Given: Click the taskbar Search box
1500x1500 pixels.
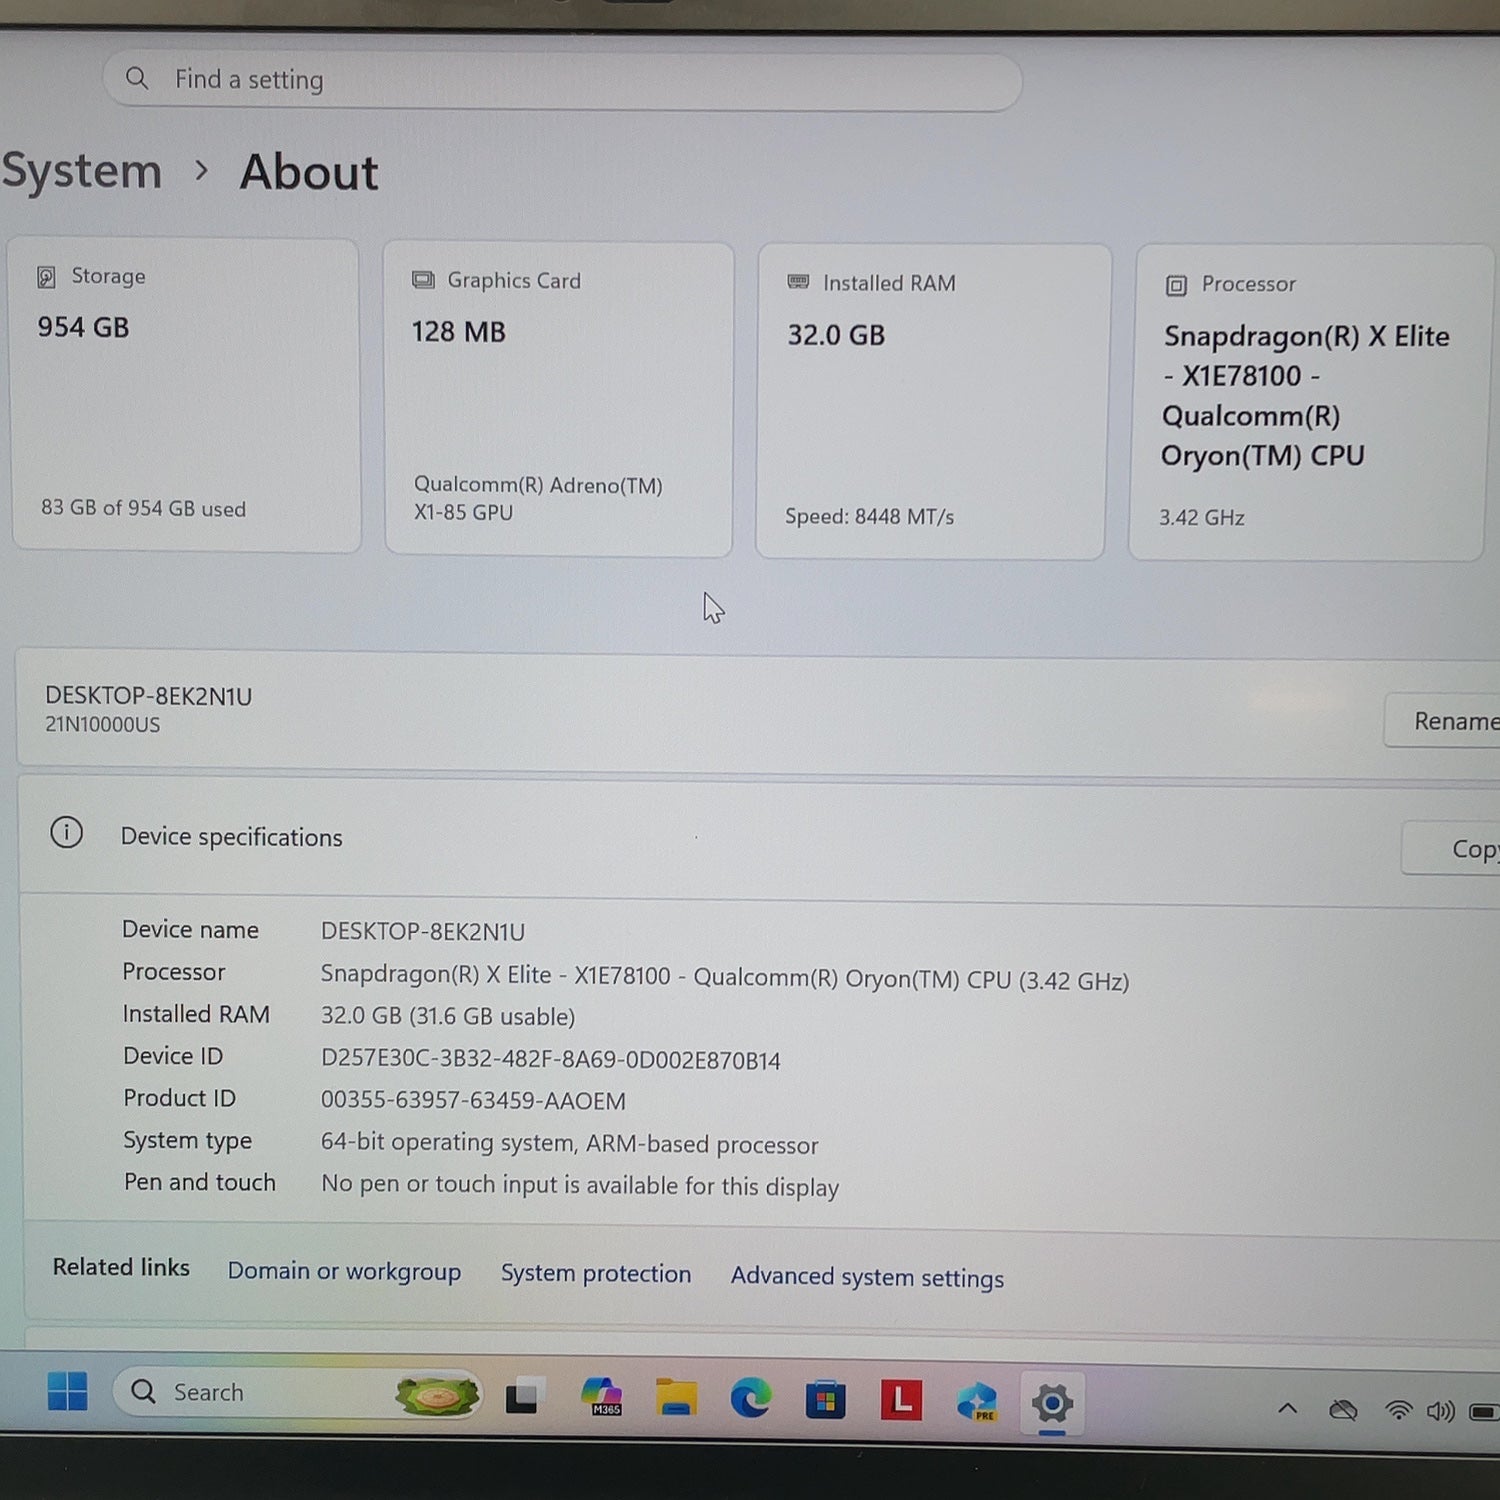Looking at the screenshot, I should pos(297,1393).
